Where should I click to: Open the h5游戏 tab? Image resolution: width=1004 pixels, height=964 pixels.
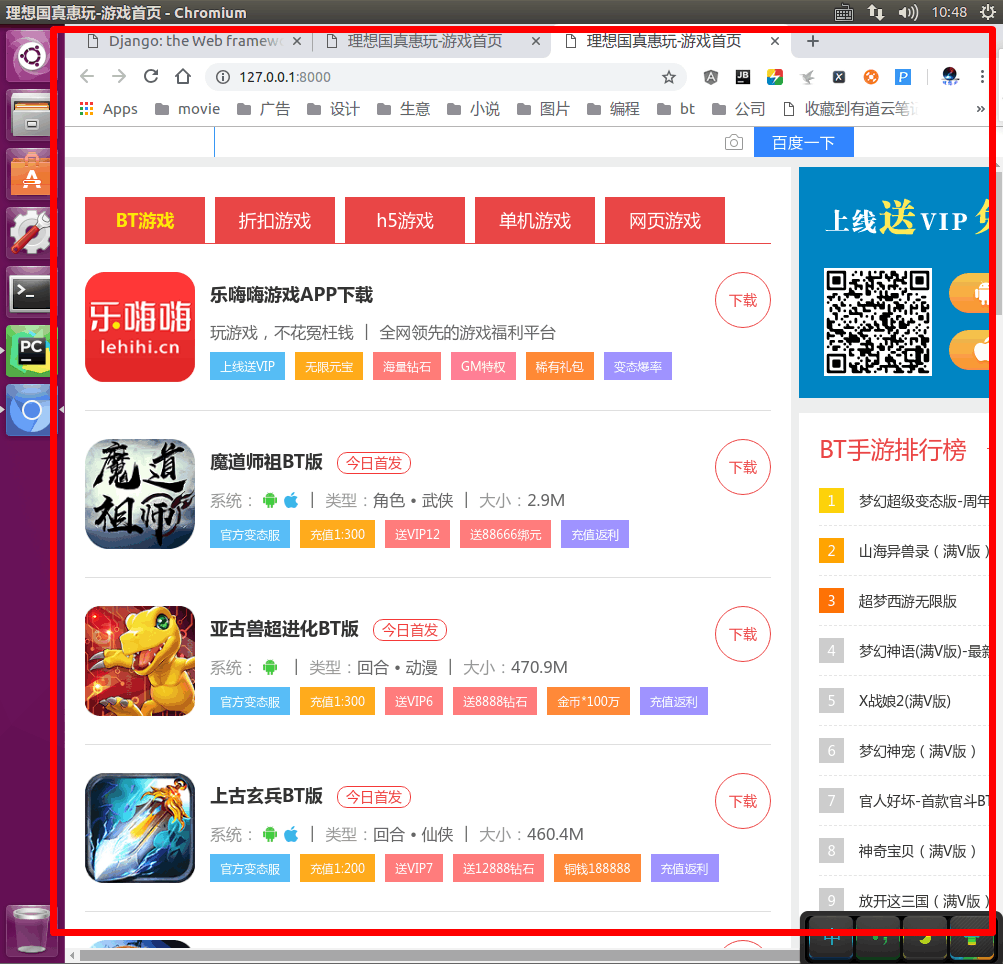tap(405, 220)
